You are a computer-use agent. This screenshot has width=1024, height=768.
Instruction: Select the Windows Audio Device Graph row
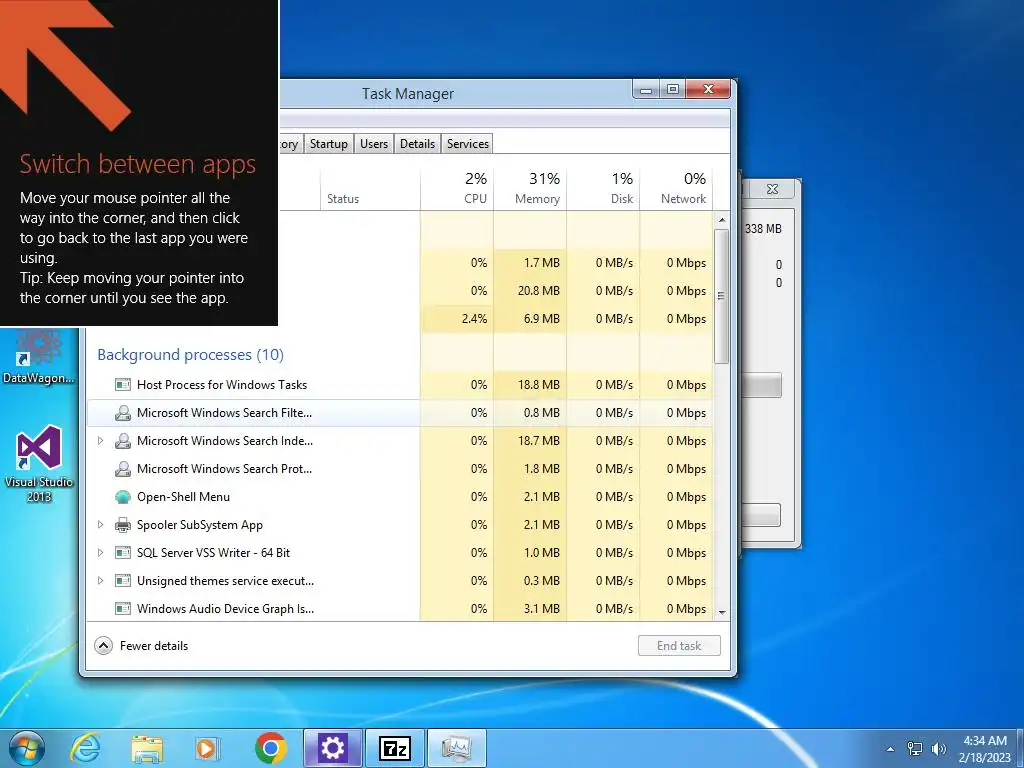[x=400, y=609]
